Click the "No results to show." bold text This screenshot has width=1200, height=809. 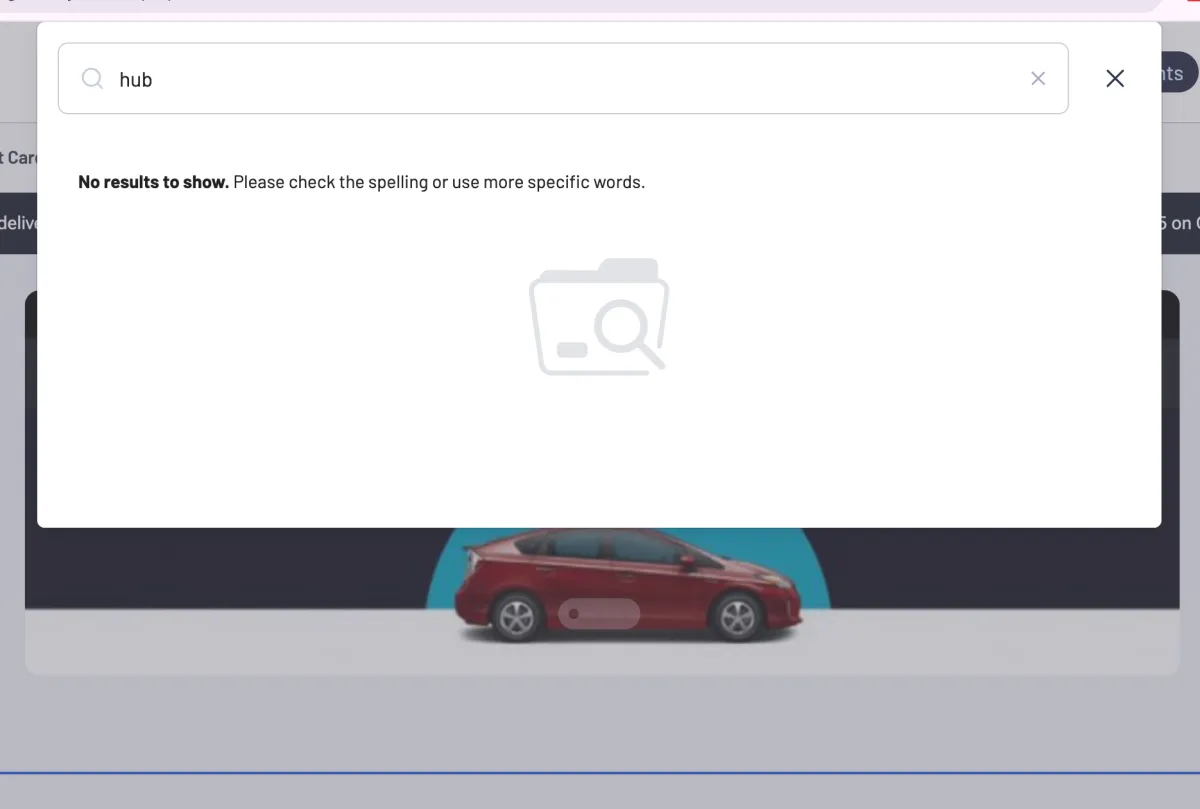point(153,182)
